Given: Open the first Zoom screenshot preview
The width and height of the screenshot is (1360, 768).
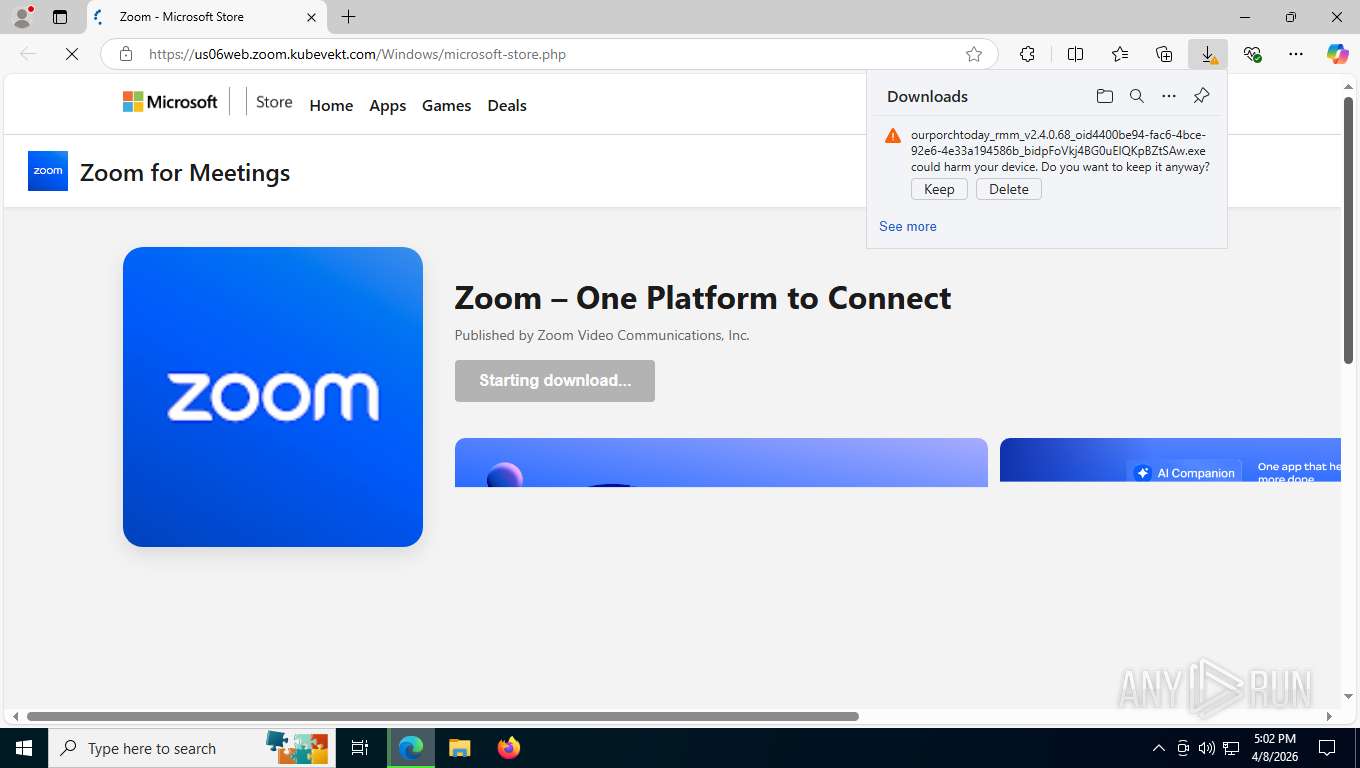Looking at the screenshot, I should coord(721,462).
